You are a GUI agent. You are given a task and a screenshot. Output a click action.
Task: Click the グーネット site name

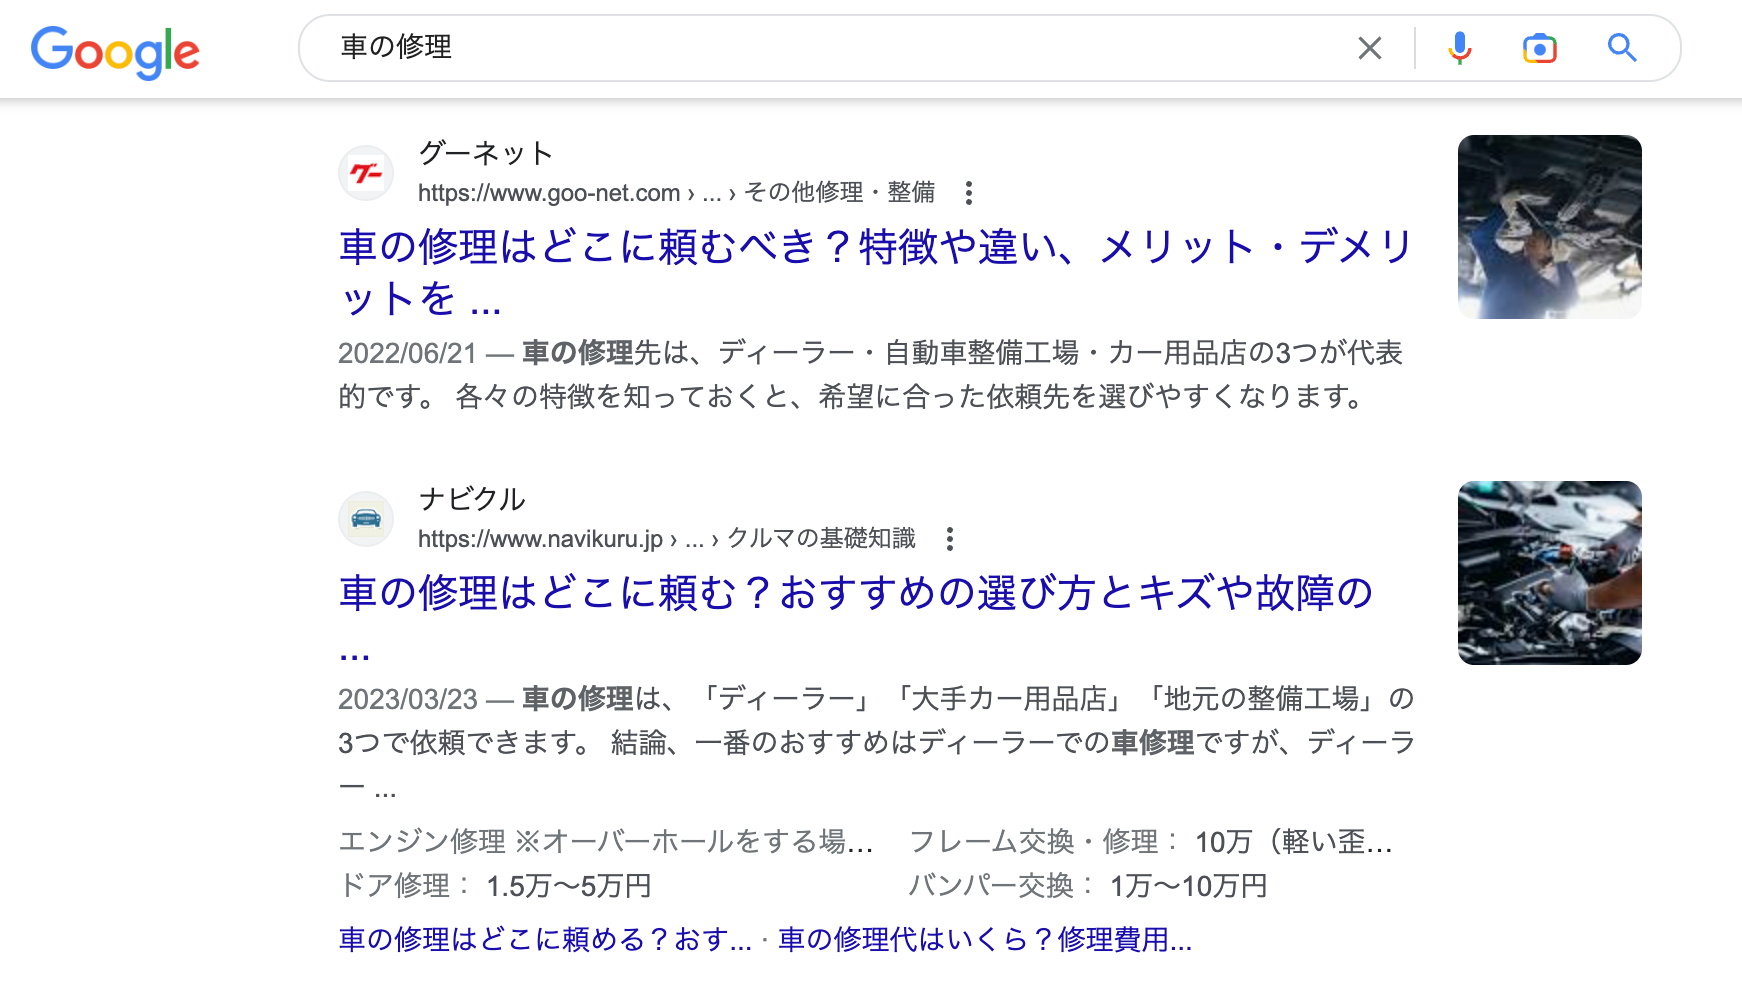(x=485, y=153)
